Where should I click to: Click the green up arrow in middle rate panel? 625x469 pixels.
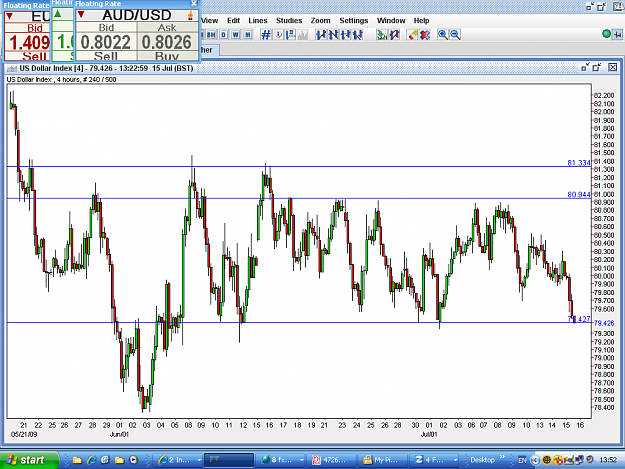(x=58, y=14)
